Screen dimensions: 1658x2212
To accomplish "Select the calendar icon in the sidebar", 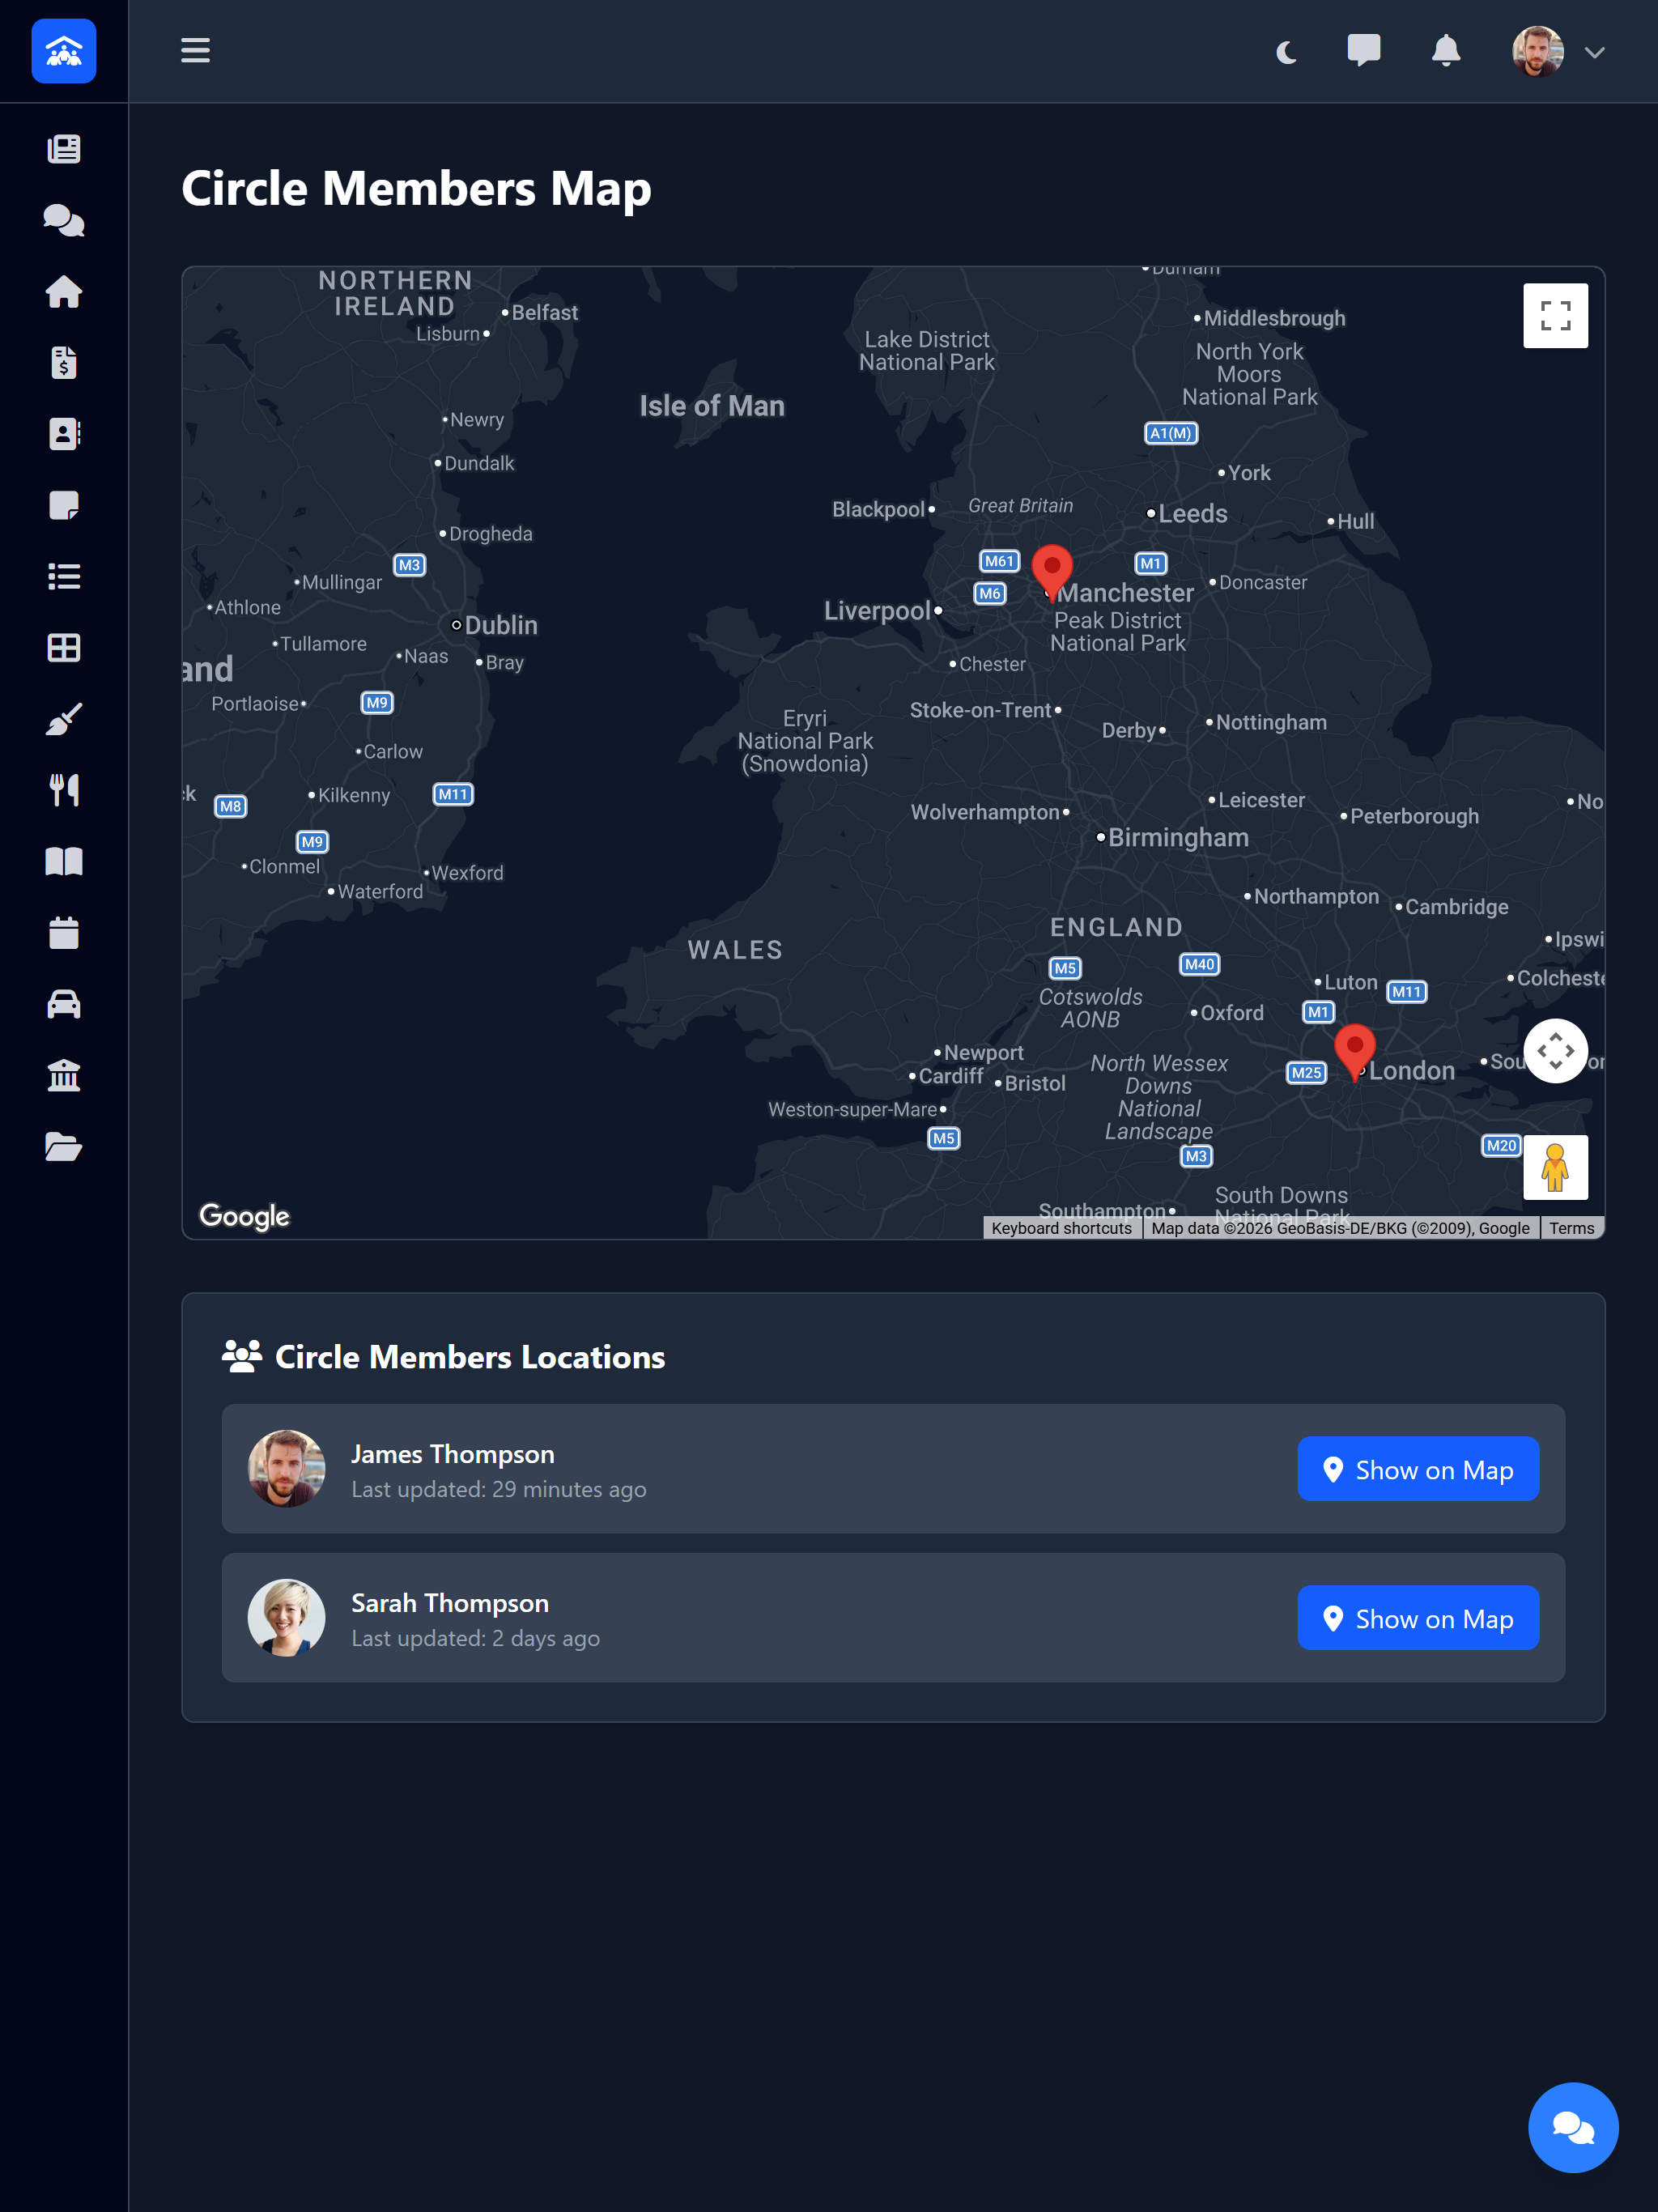I will pyautogui.click(x=63, y=933).
